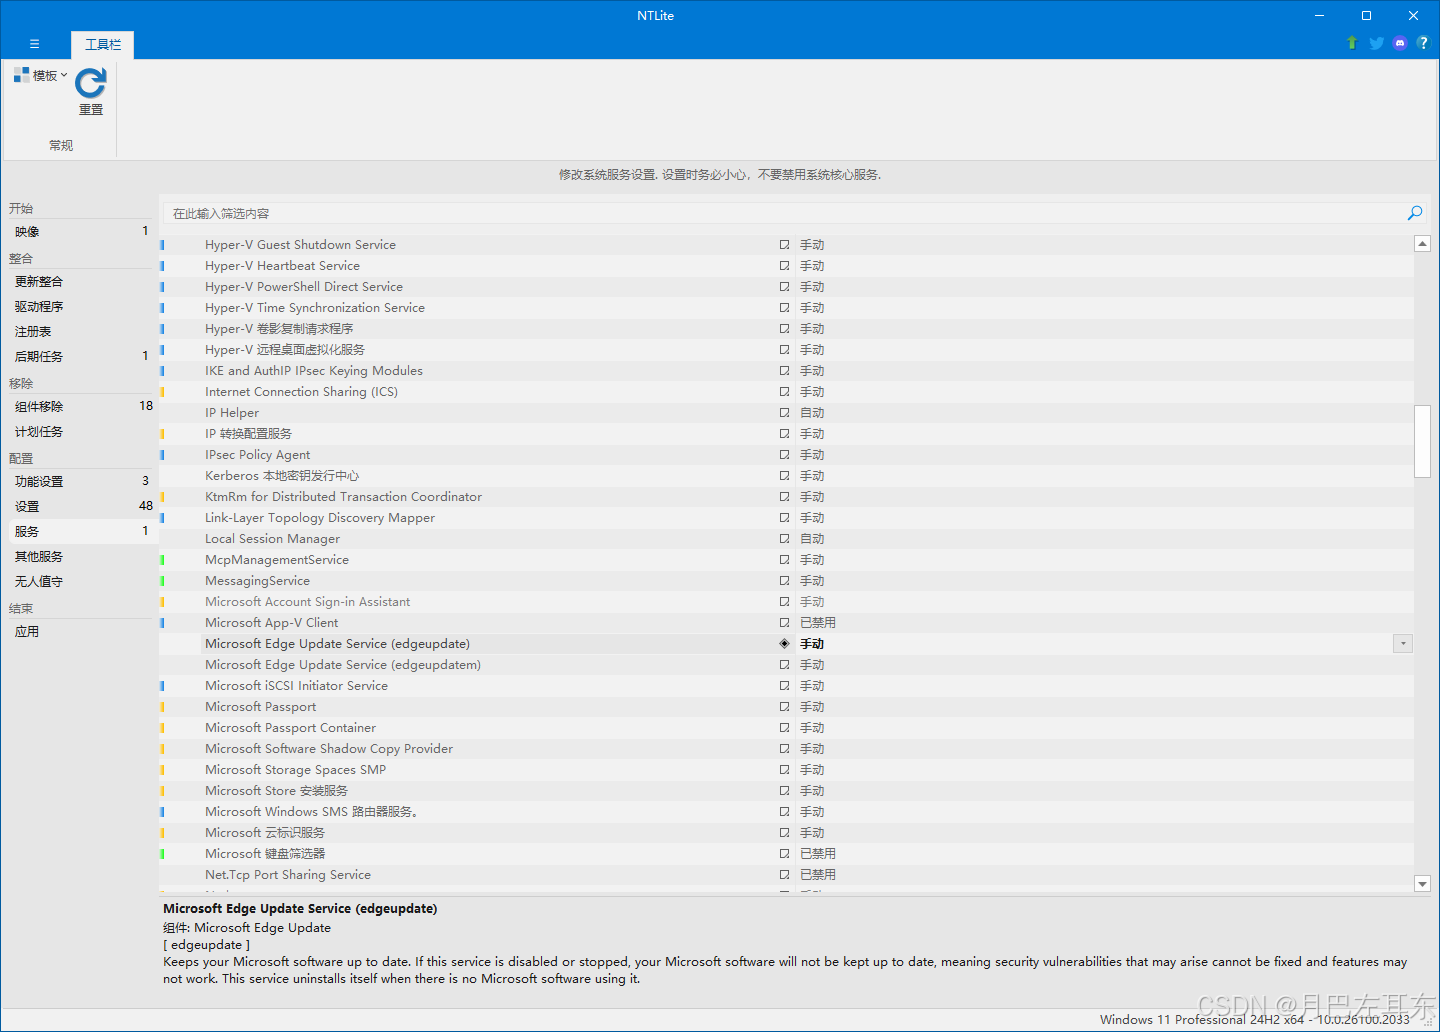This screenshot has width=1440, height=1032.
Task: Open startup-mode dropdown arrow for edgeupdate
Action: pyautogui.click(x=1403, y=644)
